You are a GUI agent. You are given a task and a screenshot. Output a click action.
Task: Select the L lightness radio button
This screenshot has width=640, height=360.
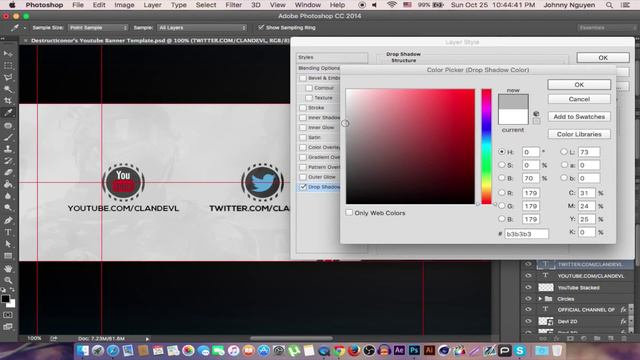click(x=564, y=151)
